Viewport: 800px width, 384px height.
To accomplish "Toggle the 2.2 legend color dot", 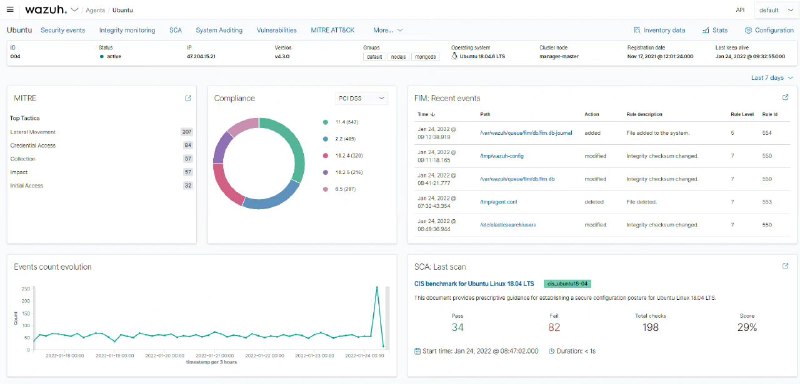I will click(325, 139).
